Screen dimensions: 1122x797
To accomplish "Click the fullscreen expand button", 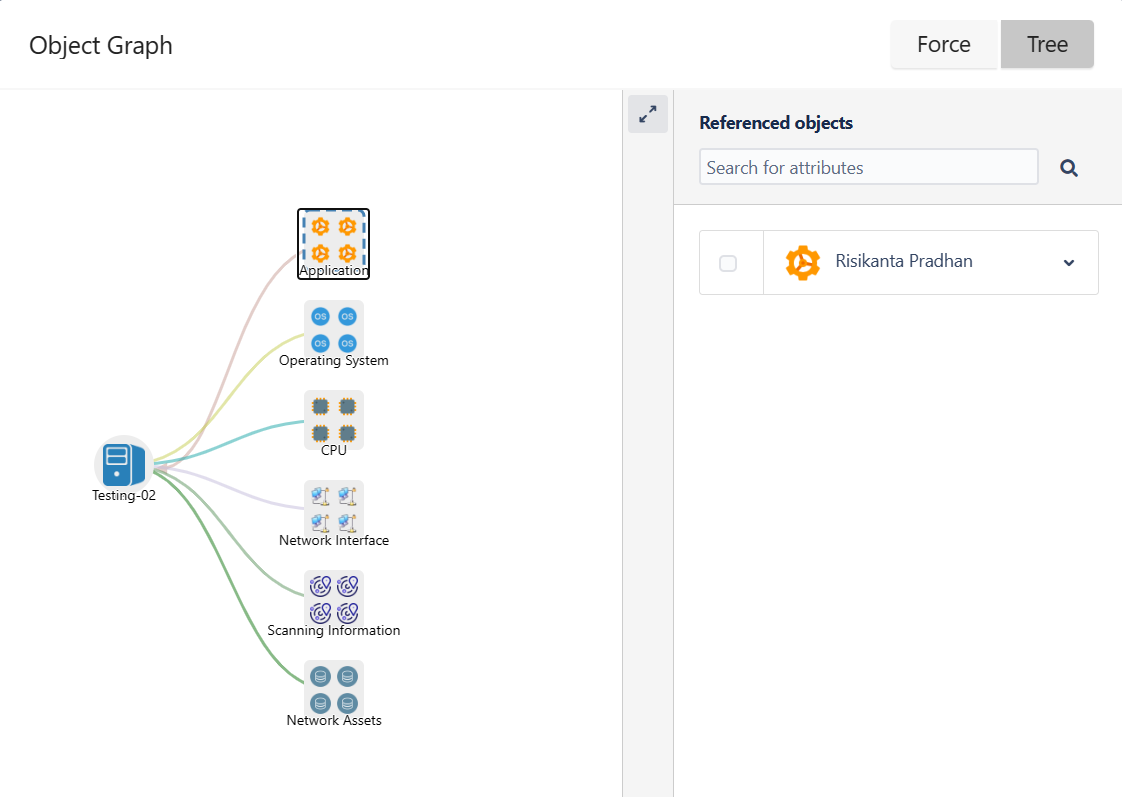I will point(647,114).
